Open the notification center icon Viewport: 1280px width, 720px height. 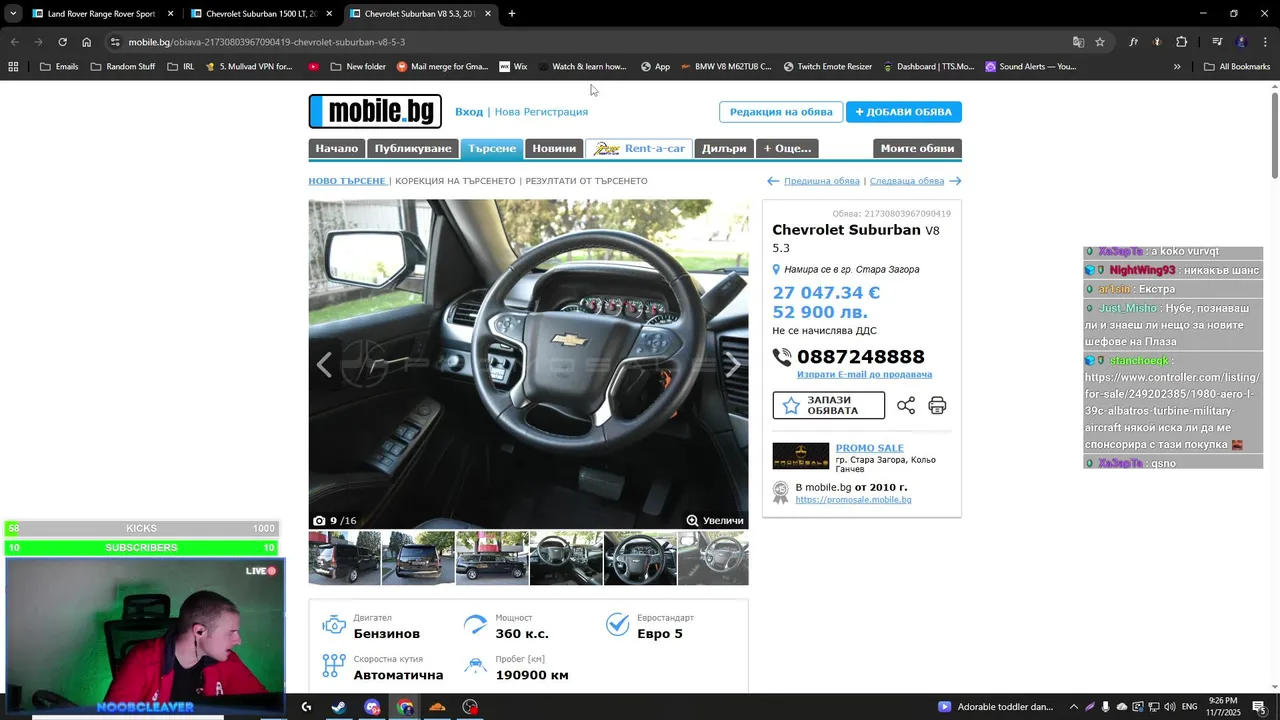[x=1259, y=707]
